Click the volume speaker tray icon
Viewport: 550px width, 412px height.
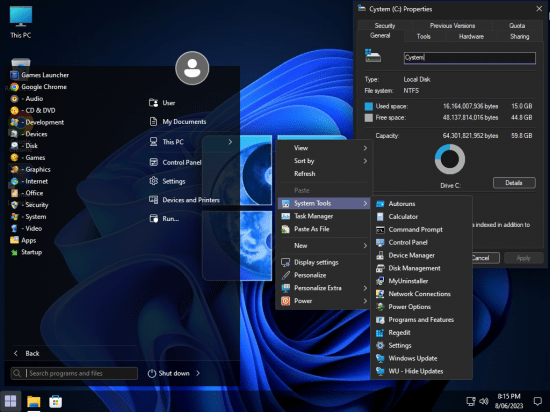click(x=484, y=401)
